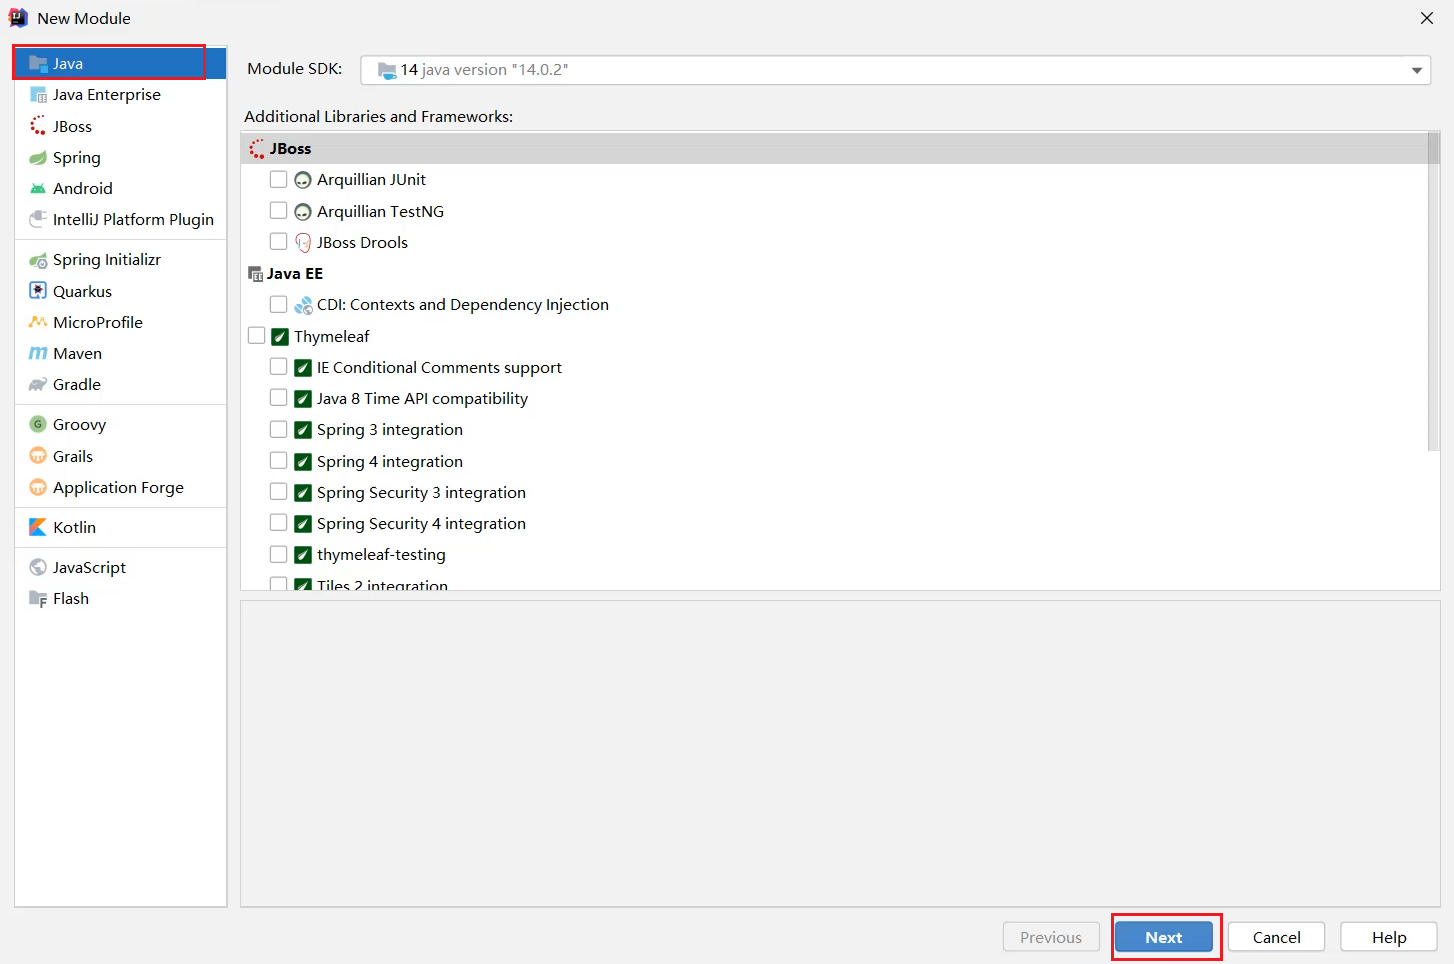Check the Thymeleaf framework checkbox
Screen dimensions: 1454x964
(257, 336)
